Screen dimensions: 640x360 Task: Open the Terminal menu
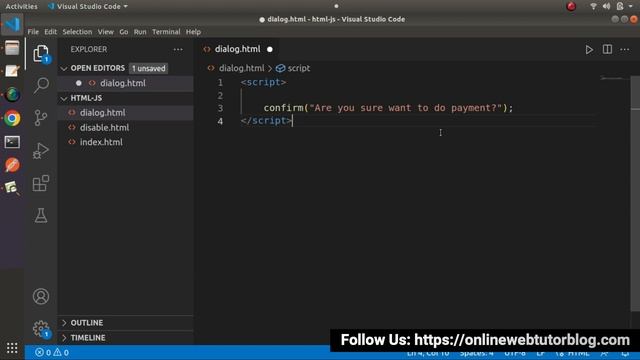(166, 32)
